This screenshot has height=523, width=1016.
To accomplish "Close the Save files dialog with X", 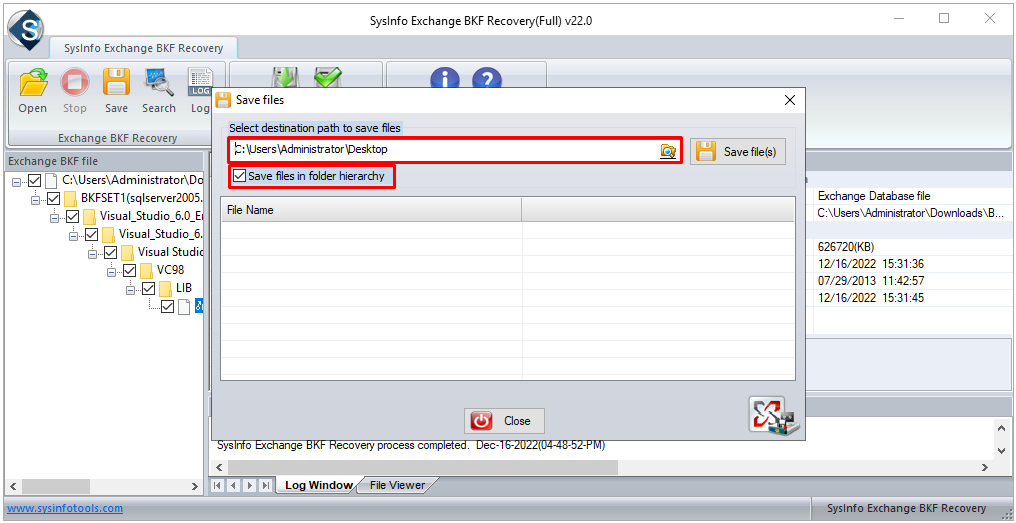I will point(789,100).
